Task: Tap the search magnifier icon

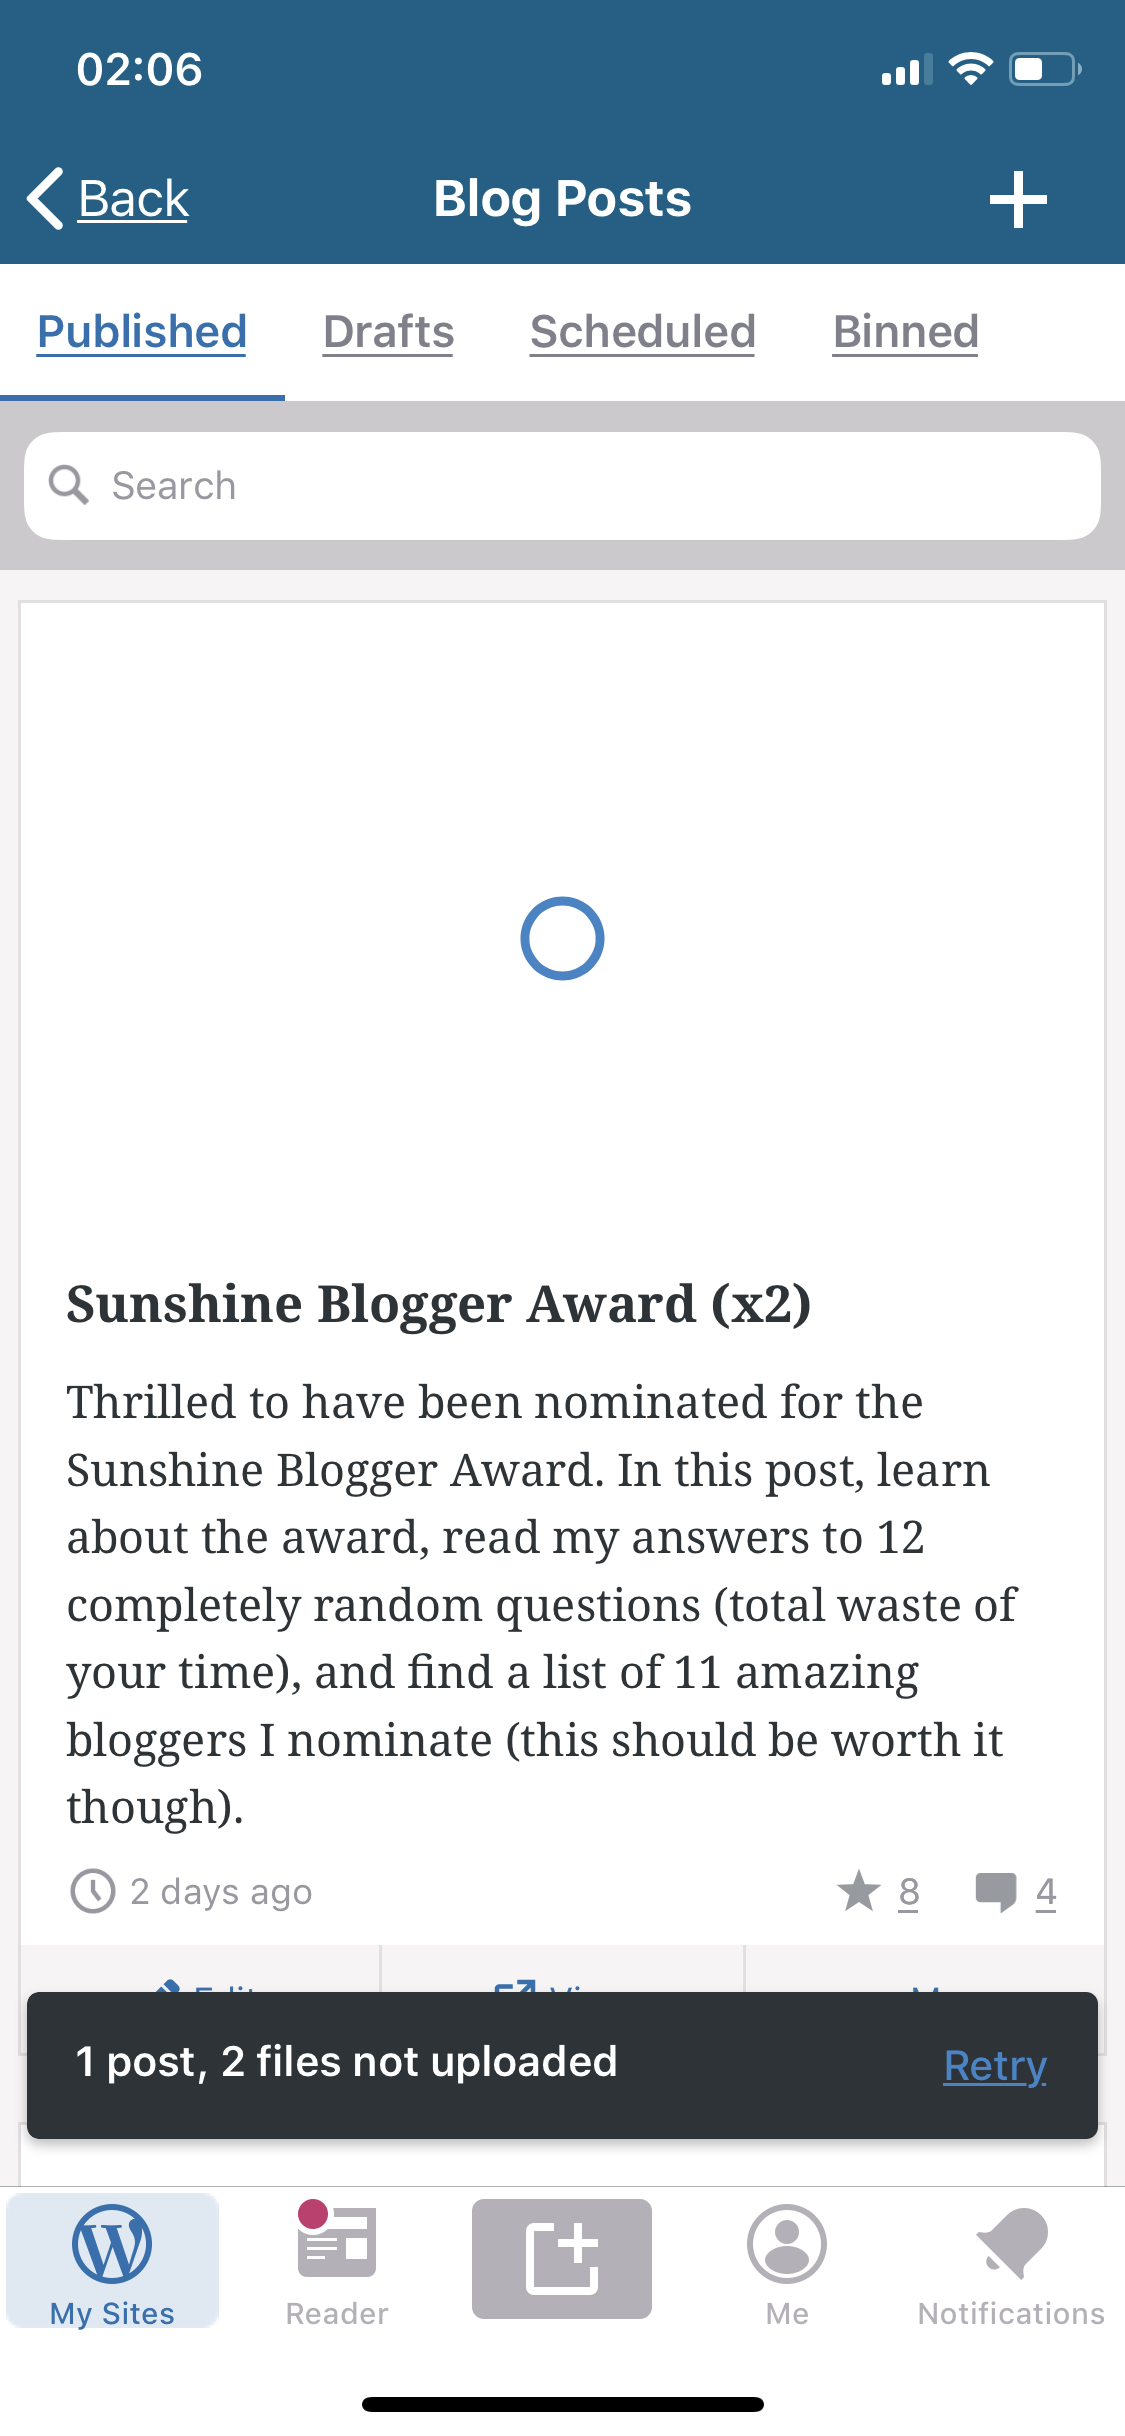Action: click(x=69, y=486)
